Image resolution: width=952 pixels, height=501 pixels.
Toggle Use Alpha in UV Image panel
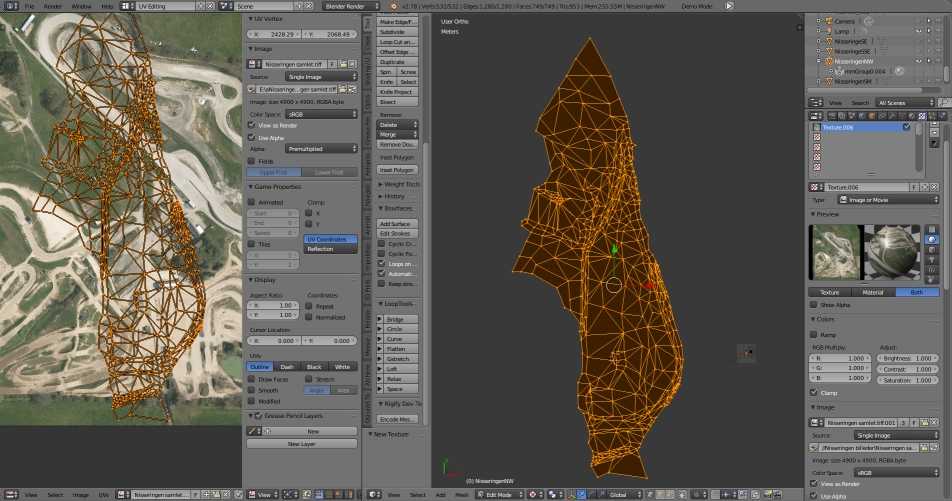click(x=251, y=137)
